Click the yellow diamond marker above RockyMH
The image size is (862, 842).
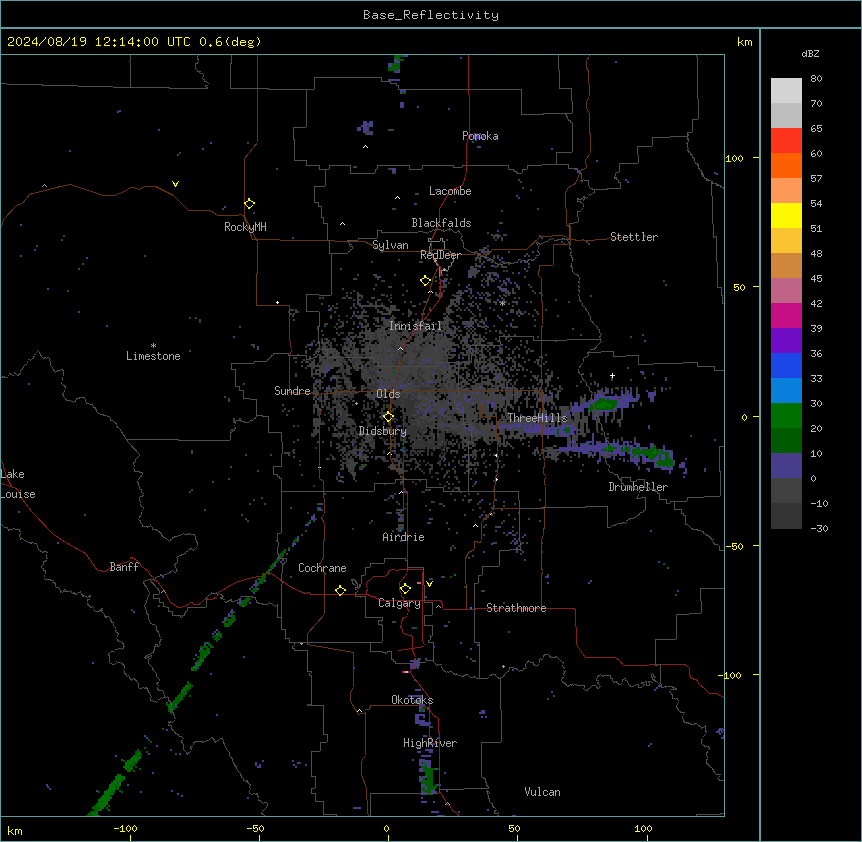tap(250, 204)
